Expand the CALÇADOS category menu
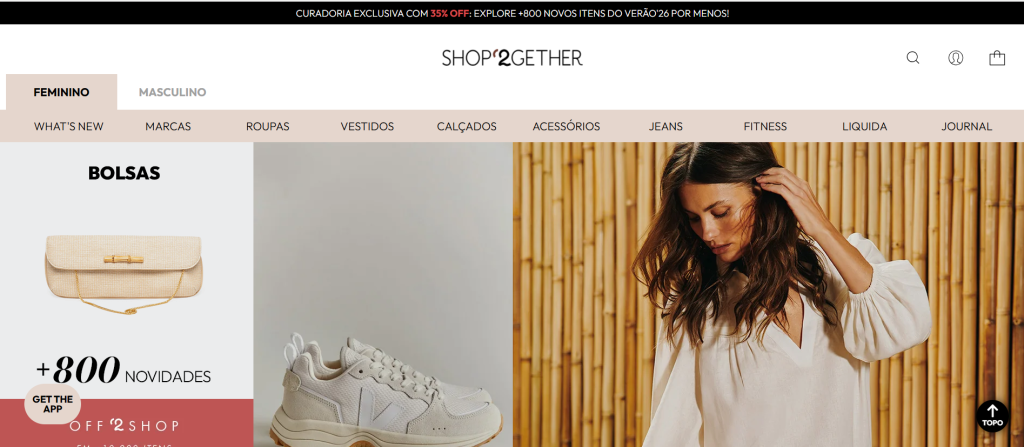The height and width of the screenshot is (447, 1024). coord(466,126)
